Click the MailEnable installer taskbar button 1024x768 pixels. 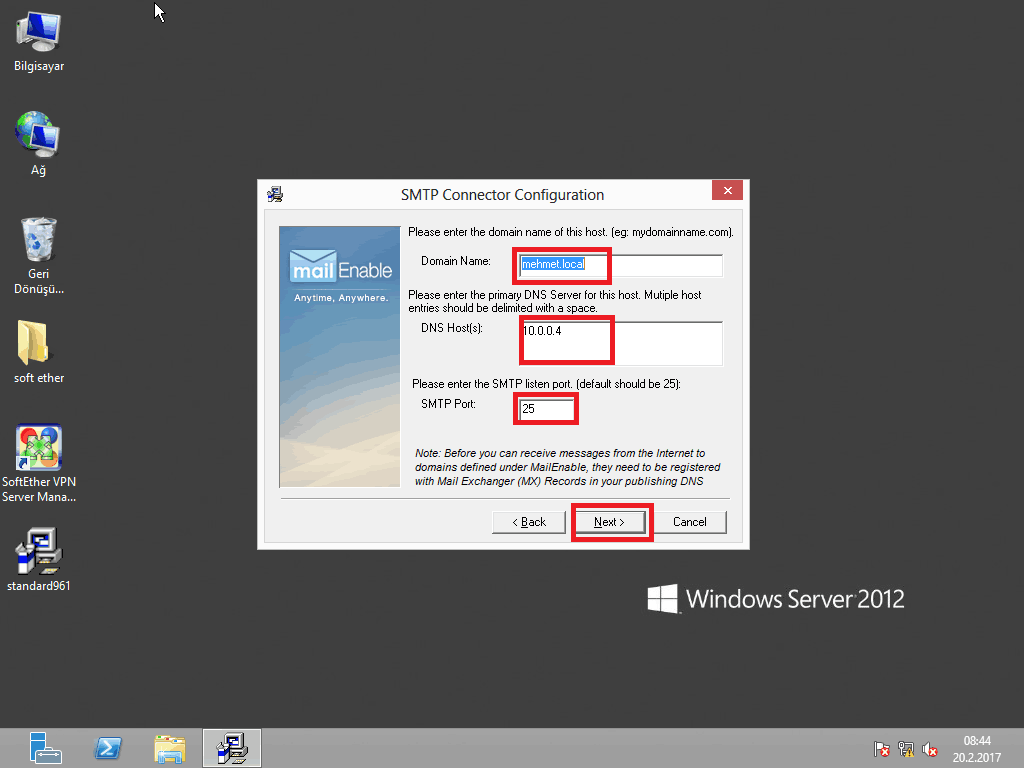click(x=232, y=747)
